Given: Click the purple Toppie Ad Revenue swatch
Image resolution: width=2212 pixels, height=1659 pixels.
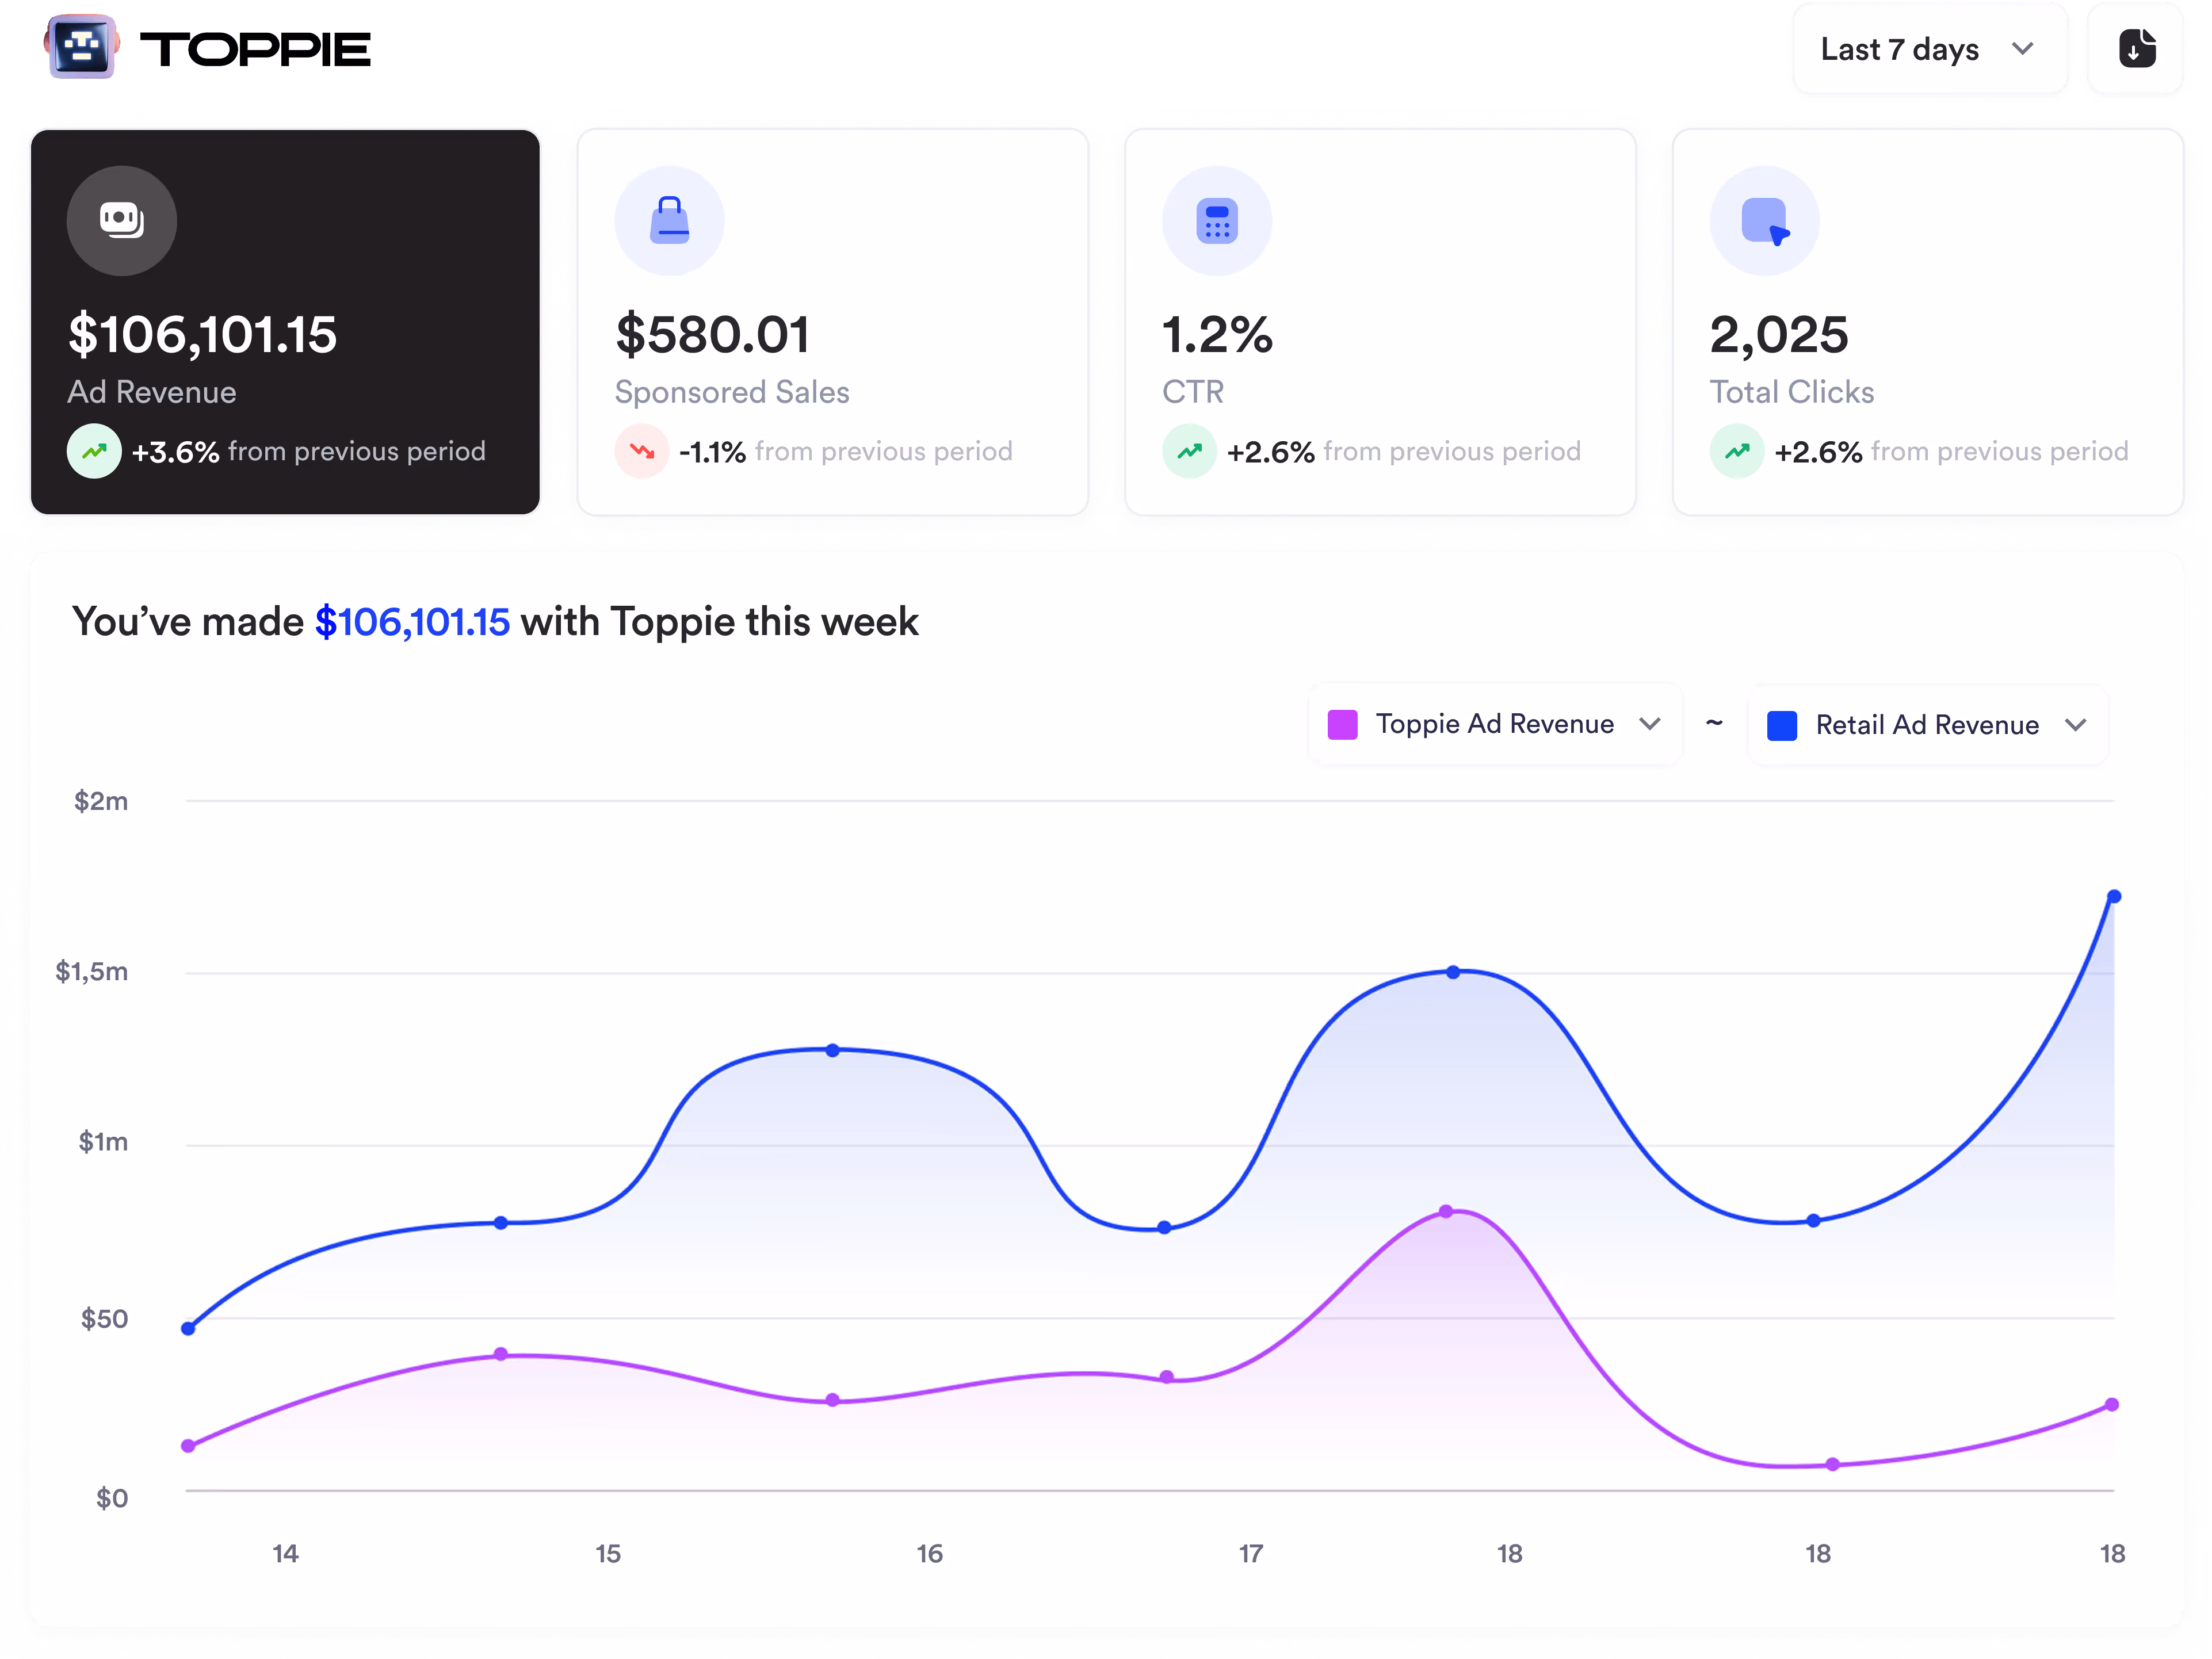Looking at the screenshot, I should coord(1342,724).
